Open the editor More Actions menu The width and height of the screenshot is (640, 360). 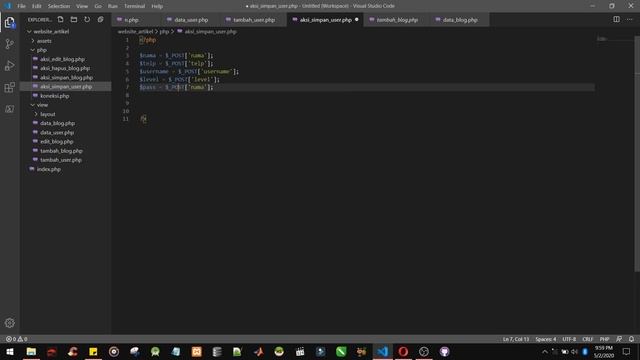pyautogui.click(x=629, y=19)
